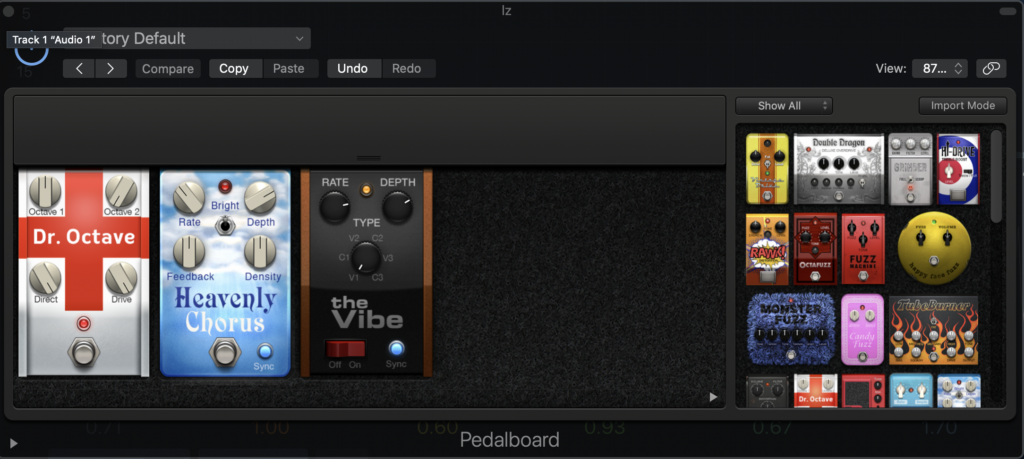Click the Copy button
1024x459 pixels.
tap(234, 69)
